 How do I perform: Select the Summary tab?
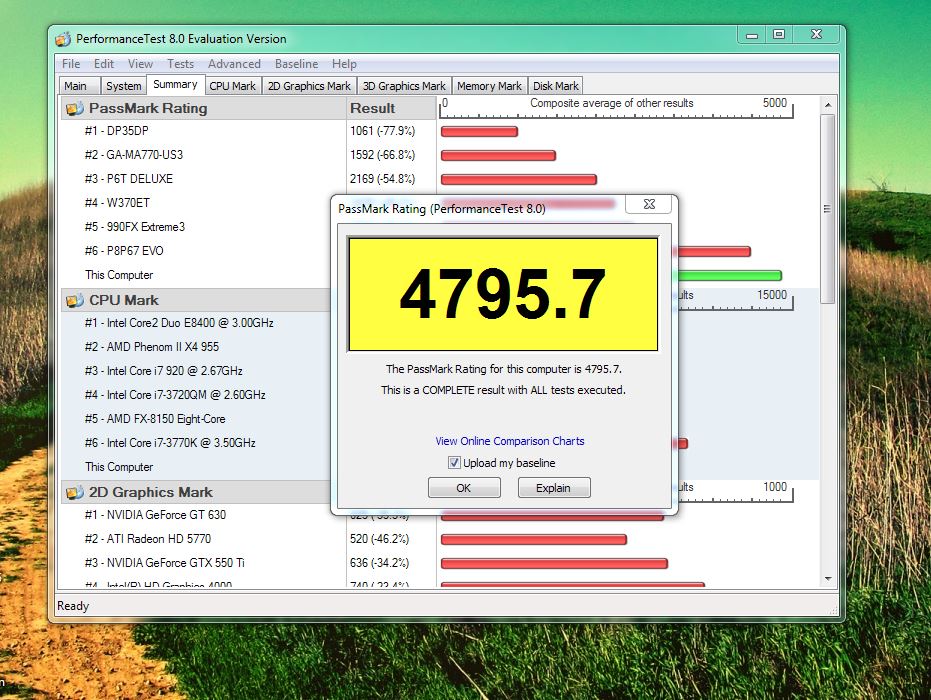pos(175,84)
